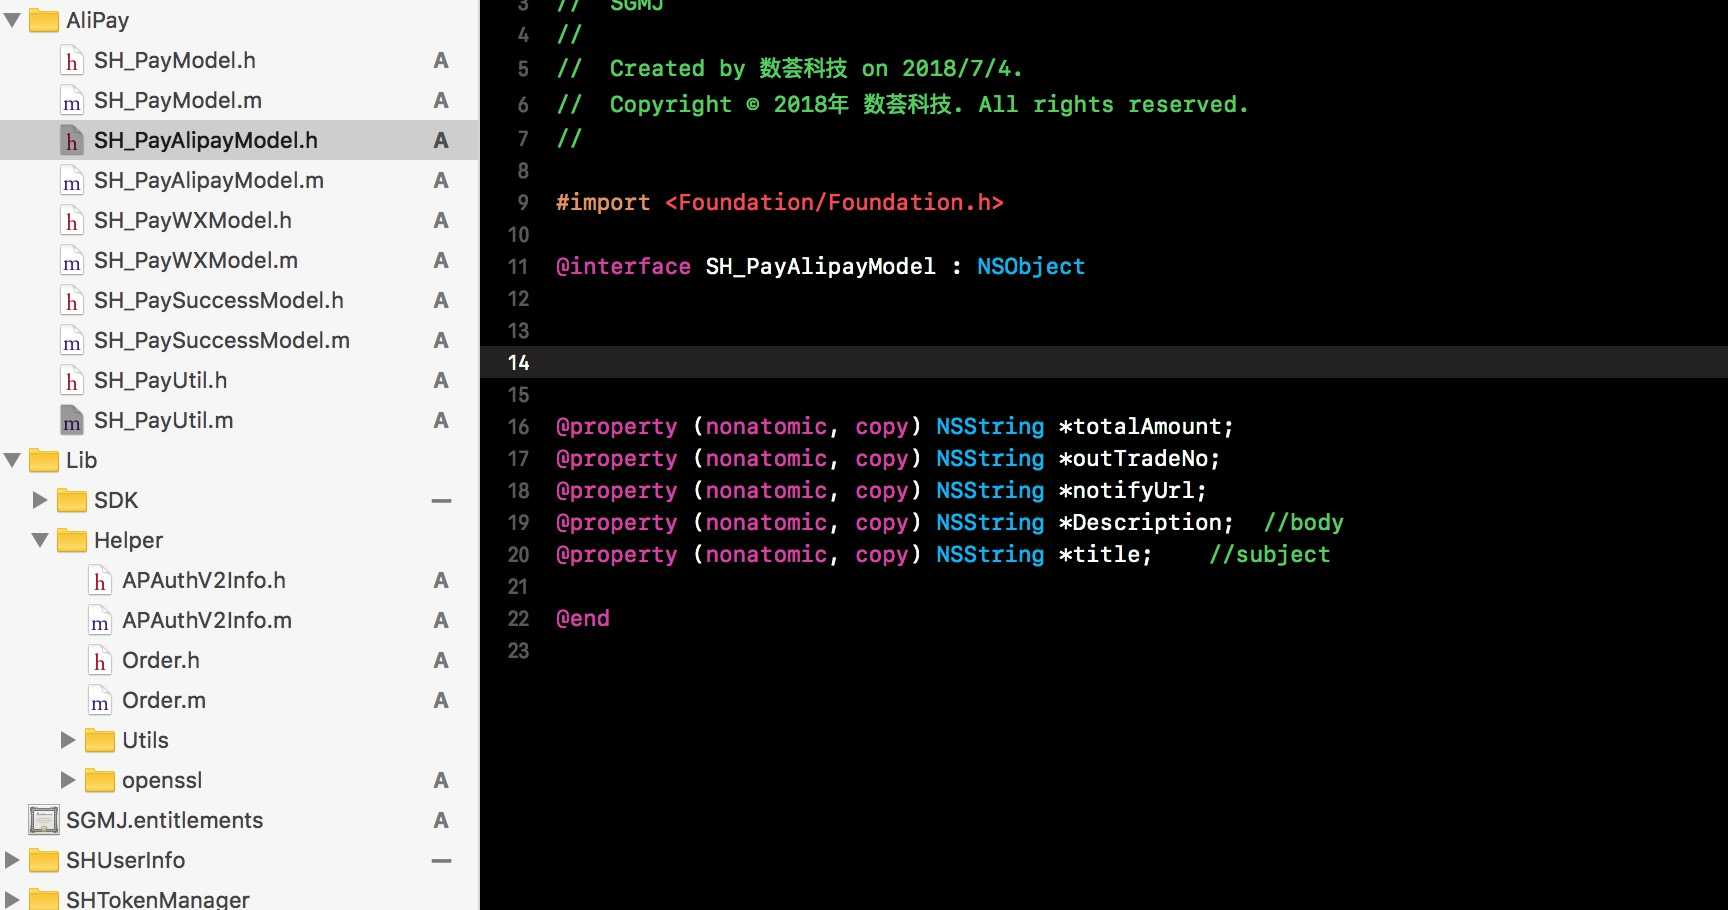Click the Order.h file icon
The image size is (1728, 910).
[100, 661]
